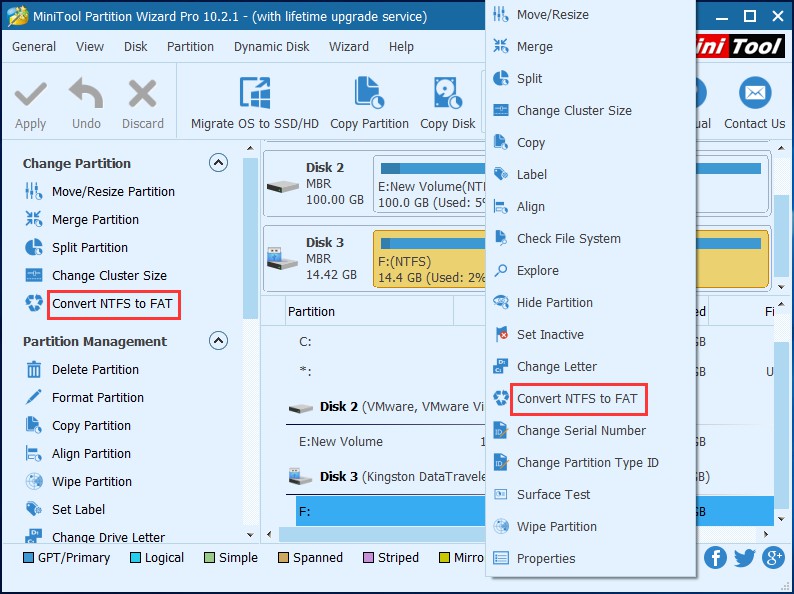Choose Check File System from context menu
This screenshot has height=594, width=794.
[590, 239]
